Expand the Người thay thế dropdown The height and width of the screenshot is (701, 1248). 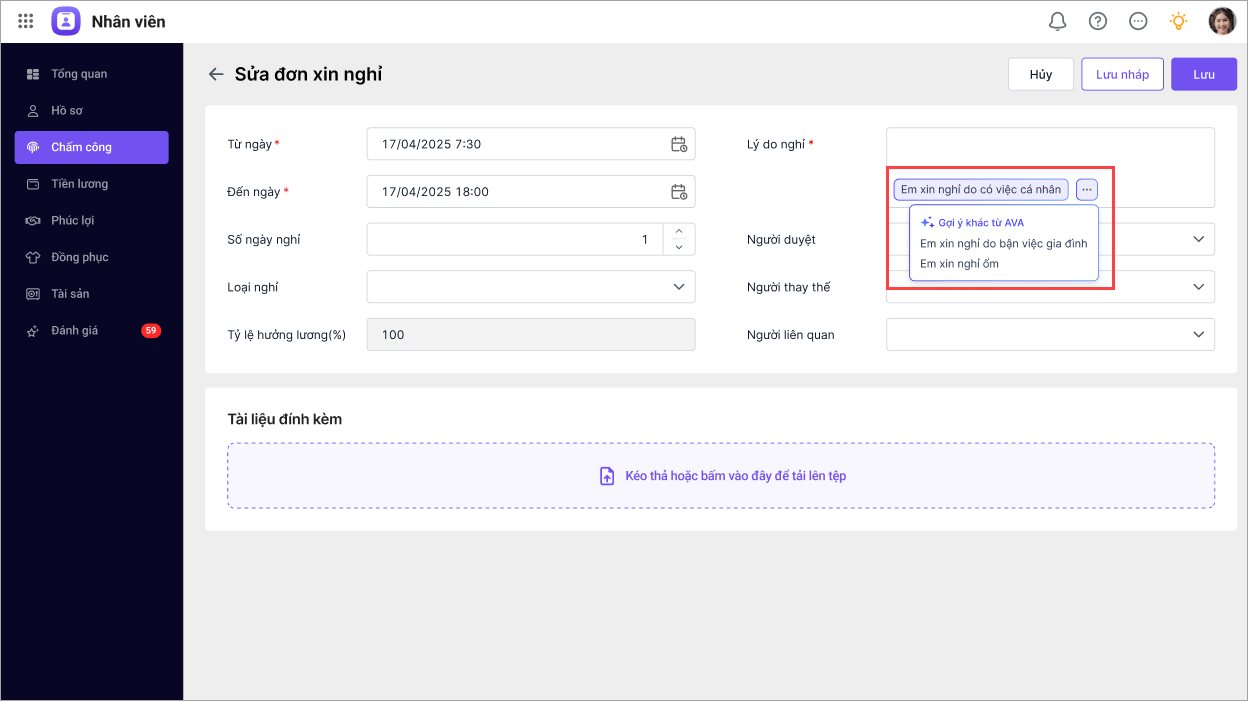pyautogui.click(x=1199, y=287)
